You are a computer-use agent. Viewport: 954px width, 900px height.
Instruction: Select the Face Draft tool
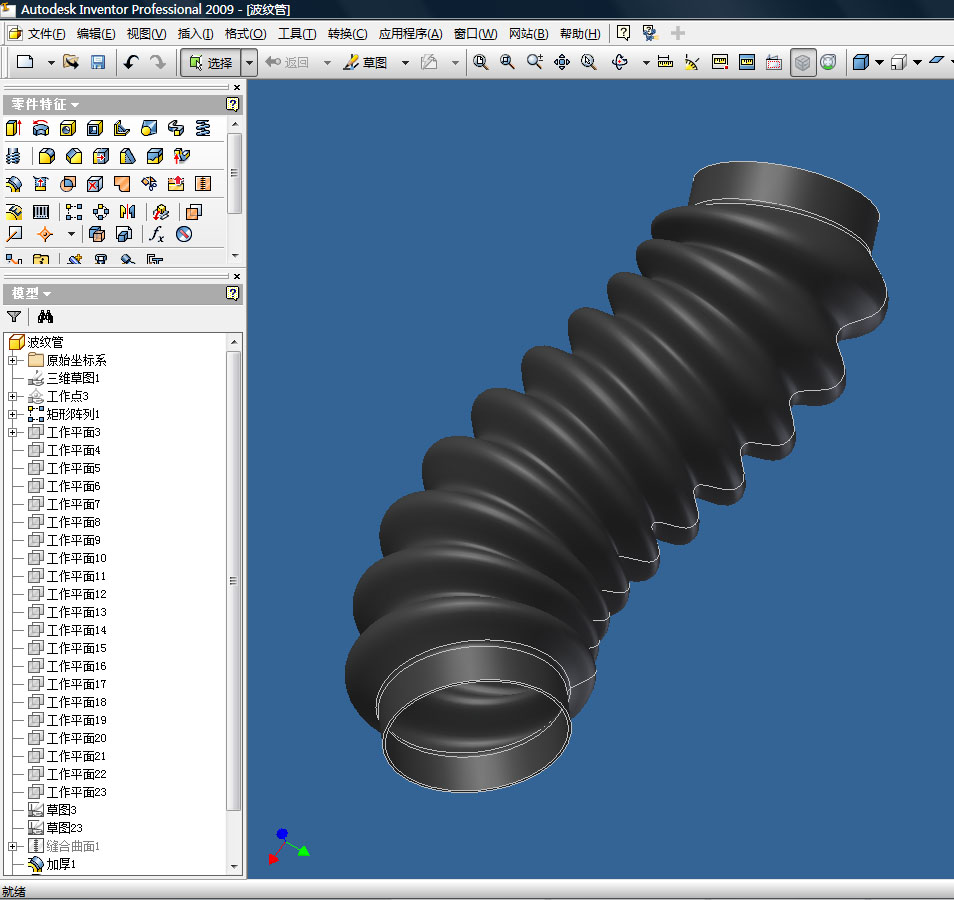click(x=128, y=156)
